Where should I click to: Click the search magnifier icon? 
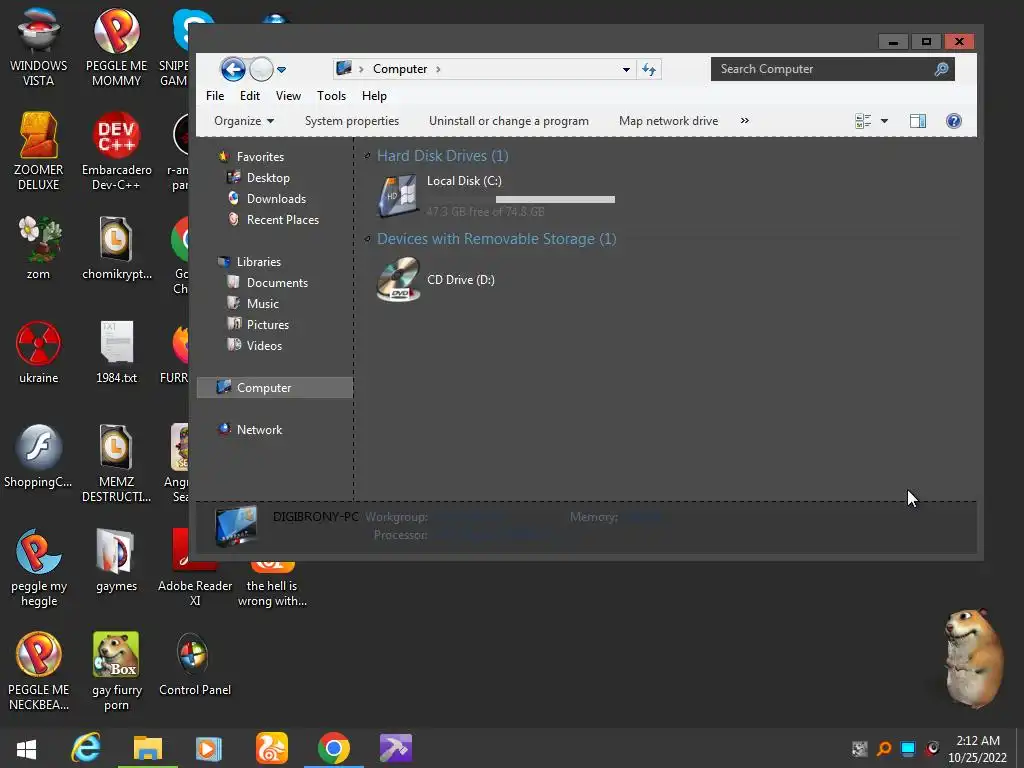(941, 69)
